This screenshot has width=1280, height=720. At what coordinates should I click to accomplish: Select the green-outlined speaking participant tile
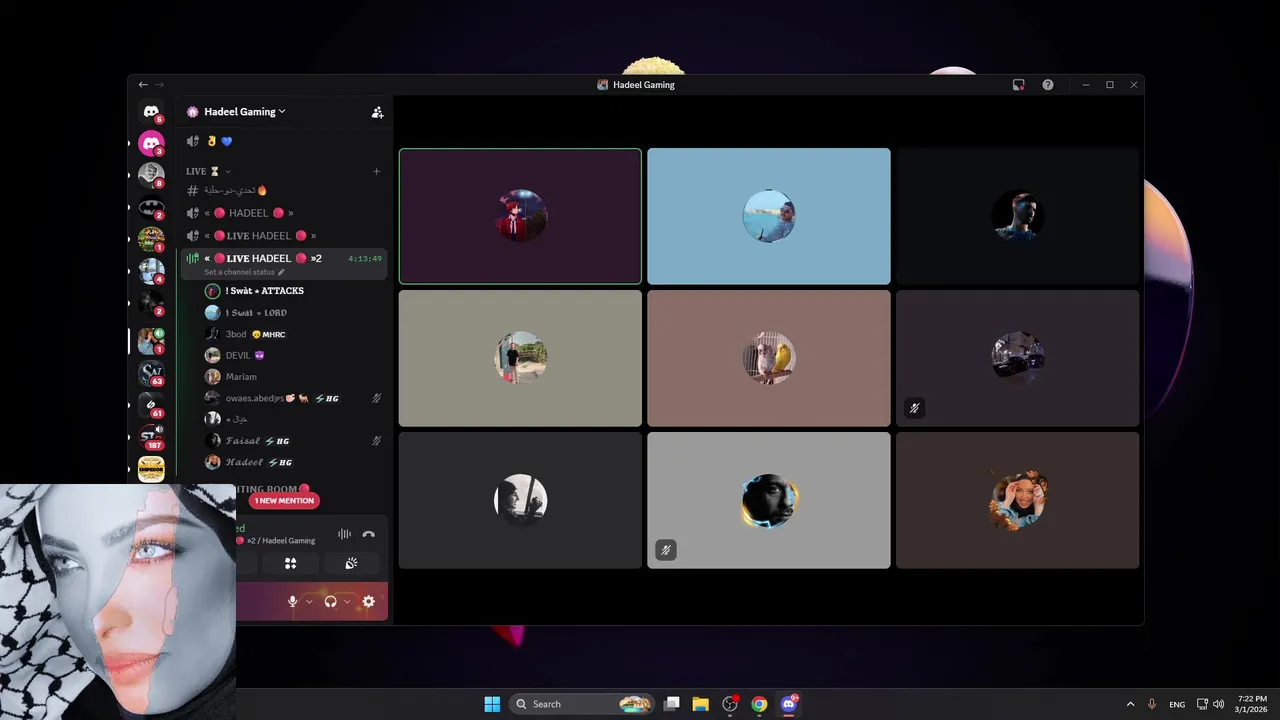520,216
